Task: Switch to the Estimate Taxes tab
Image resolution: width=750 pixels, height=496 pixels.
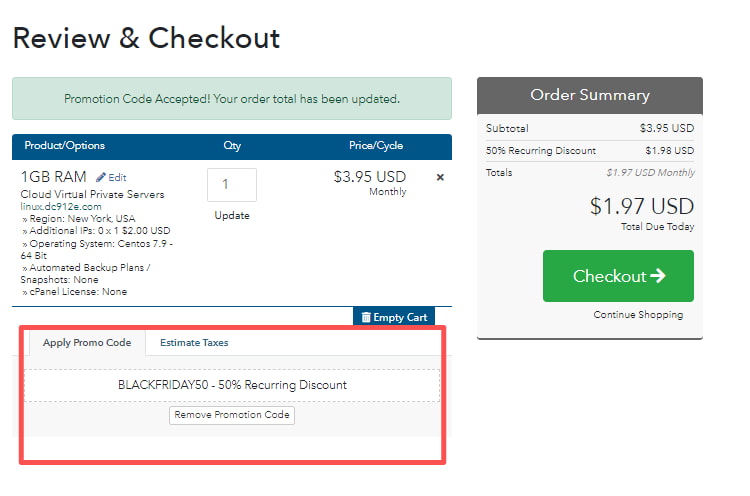Action: tap(194, 342)
